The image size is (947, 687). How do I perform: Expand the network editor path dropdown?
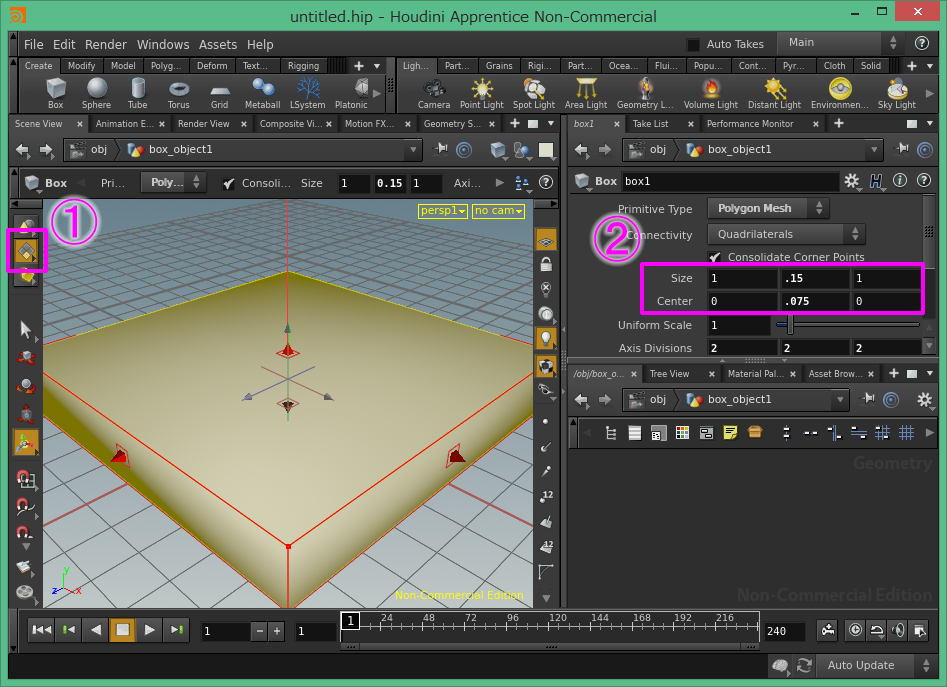[840, 400]
